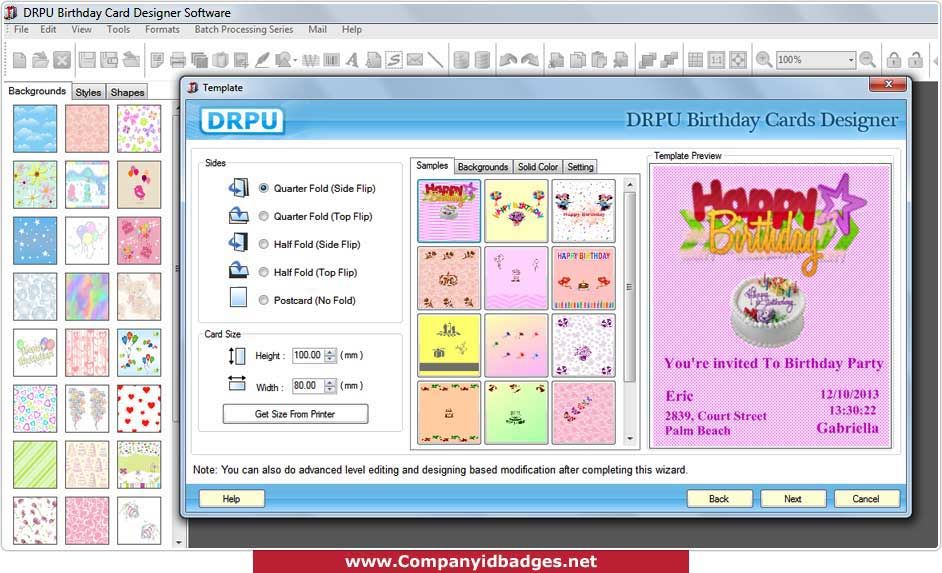The height and width of the screenshot is (573, 942).
Task: Click the Open folder toolbar icon
Action: [x=40, y=59]
